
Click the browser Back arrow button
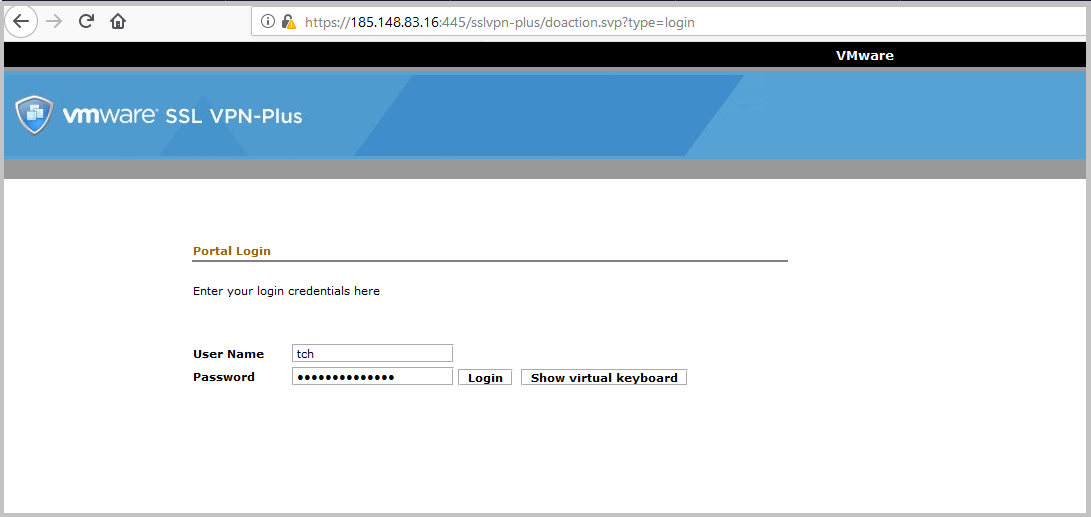[21, 22]
